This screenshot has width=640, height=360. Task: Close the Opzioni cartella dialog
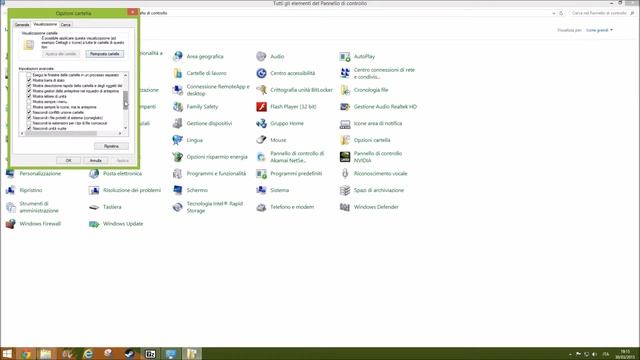pos(133,12)
